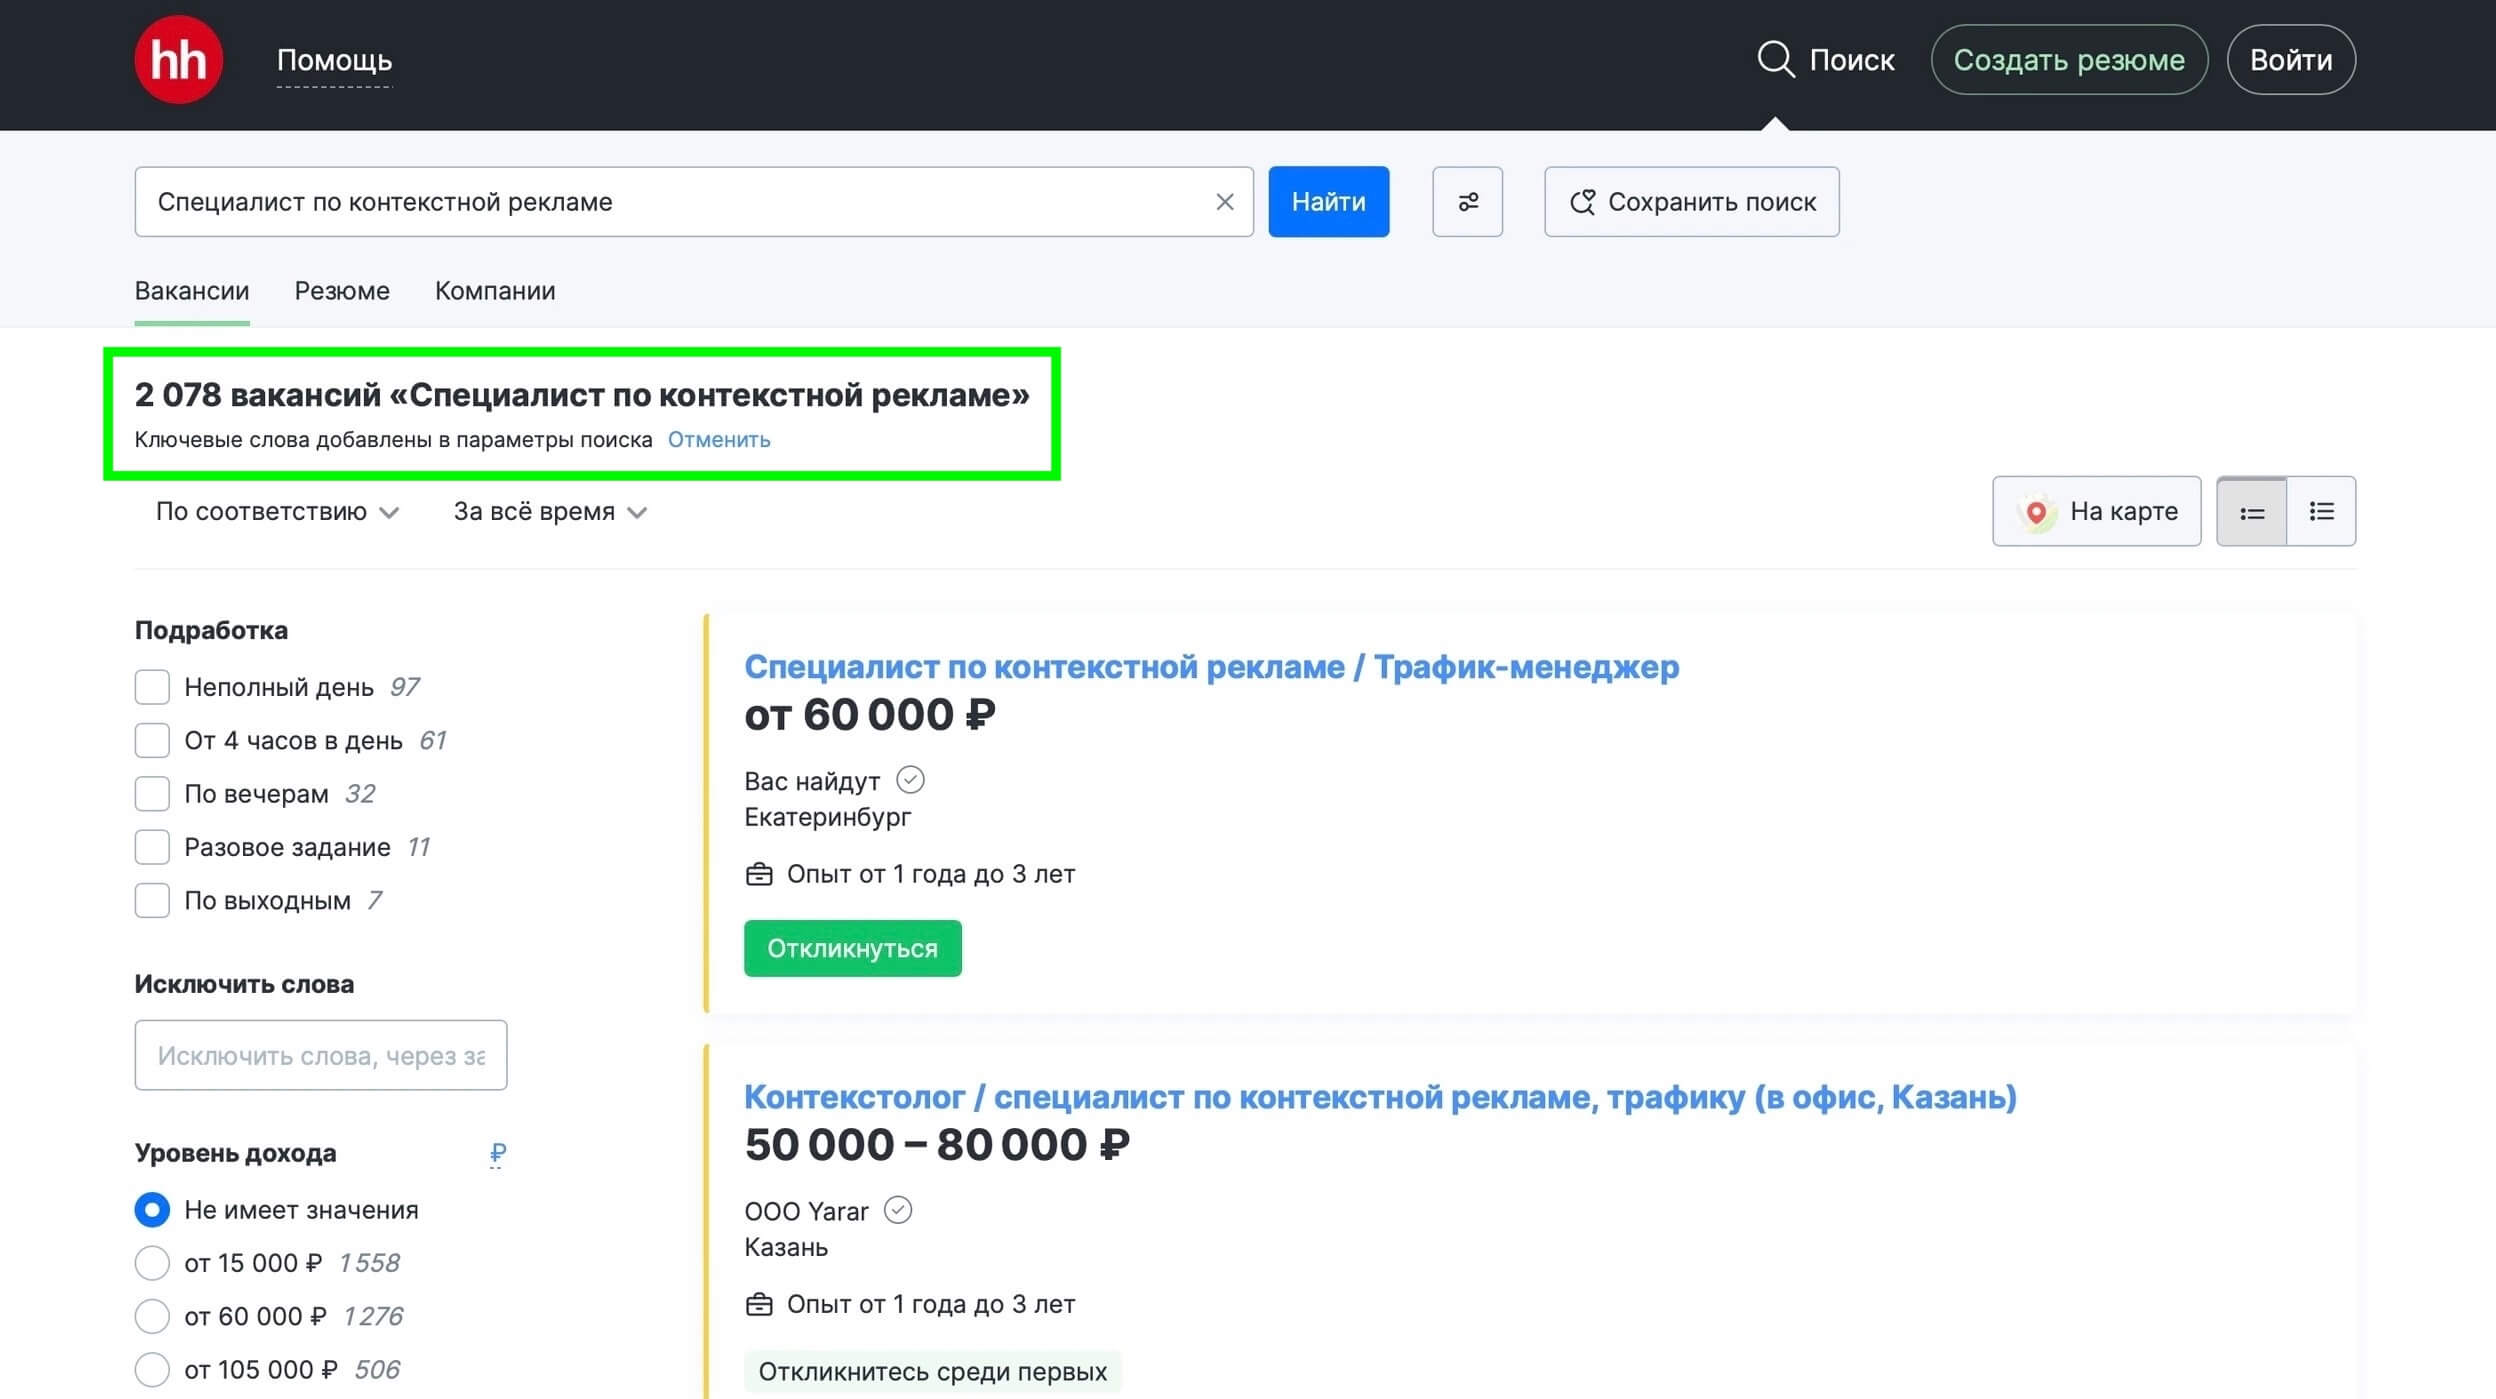Click Откликнуться on the 60 000 ₽ vacancy
The width and height of the screenshot is (2496, 1399).
click(x=852, y=948)
